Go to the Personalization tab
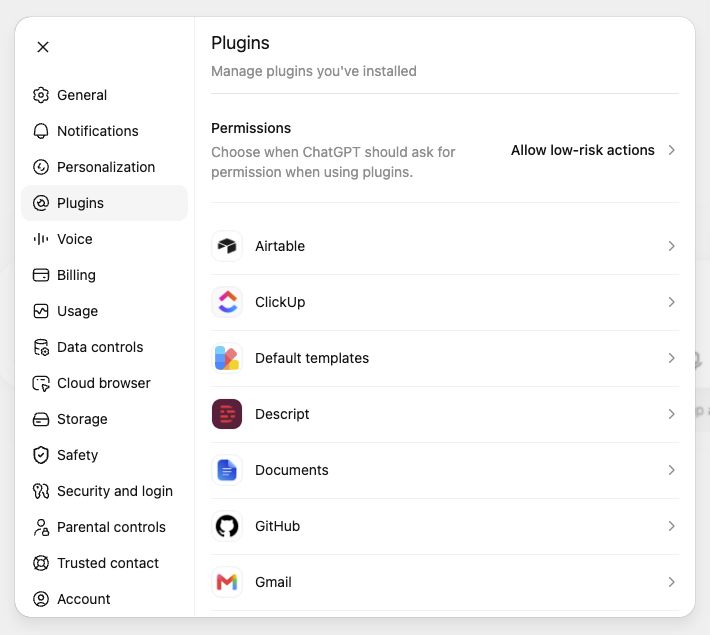The width and height of the screenshot is (710, 635). (104, 167)
